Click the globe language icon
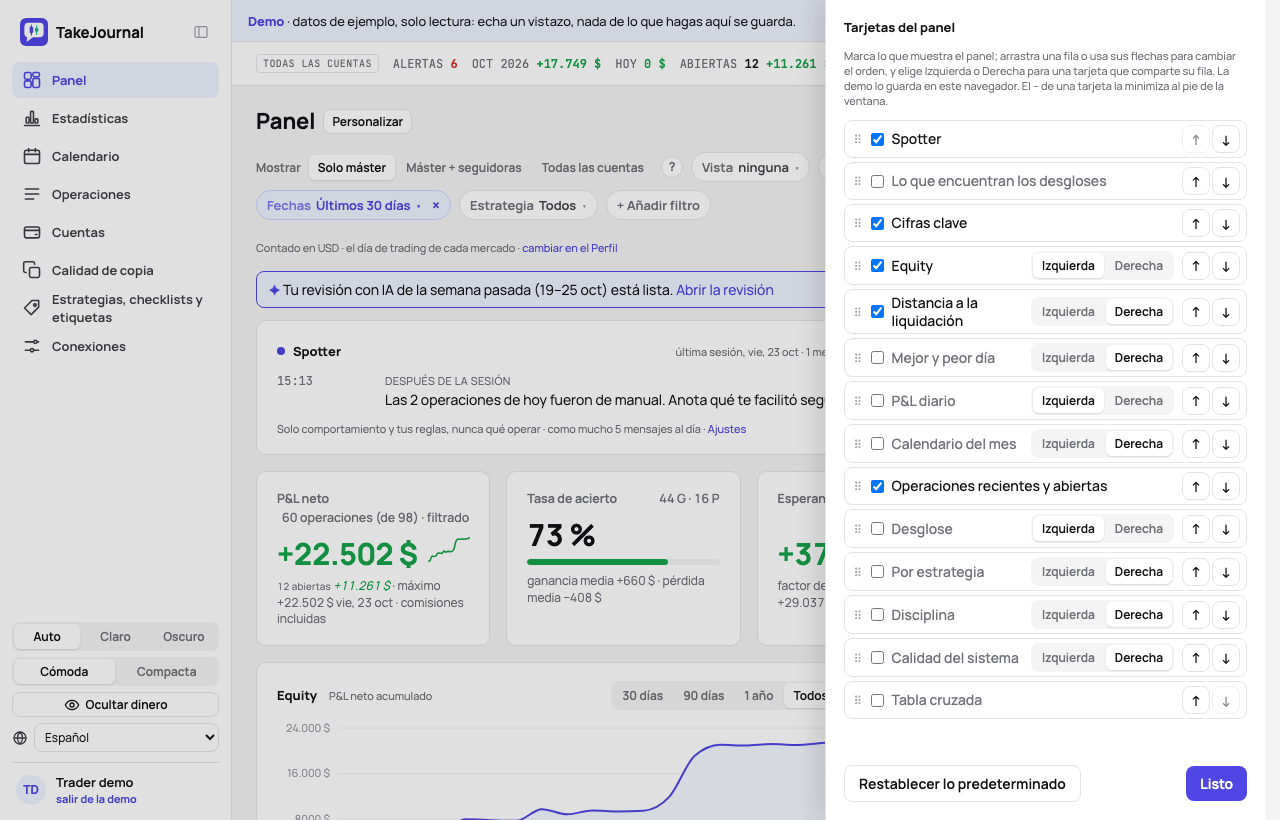 20,738
